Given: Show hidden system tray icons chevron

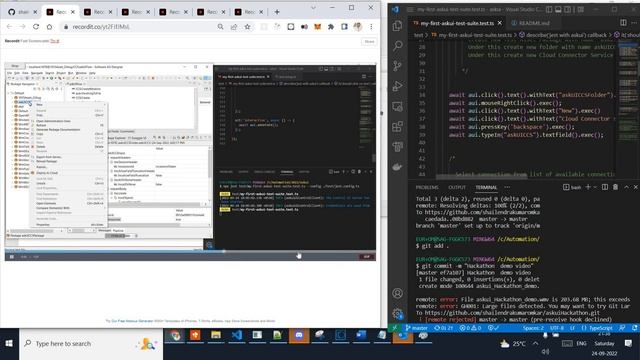Looking at the screenshot, I should coord(535,344).
